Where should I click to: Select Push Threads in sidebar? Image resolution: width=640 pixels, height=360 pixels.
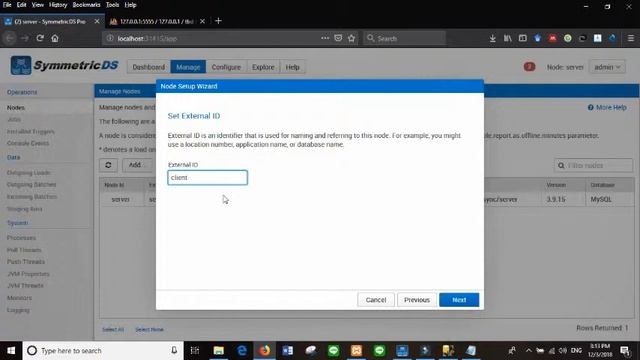tap(26, 262)
